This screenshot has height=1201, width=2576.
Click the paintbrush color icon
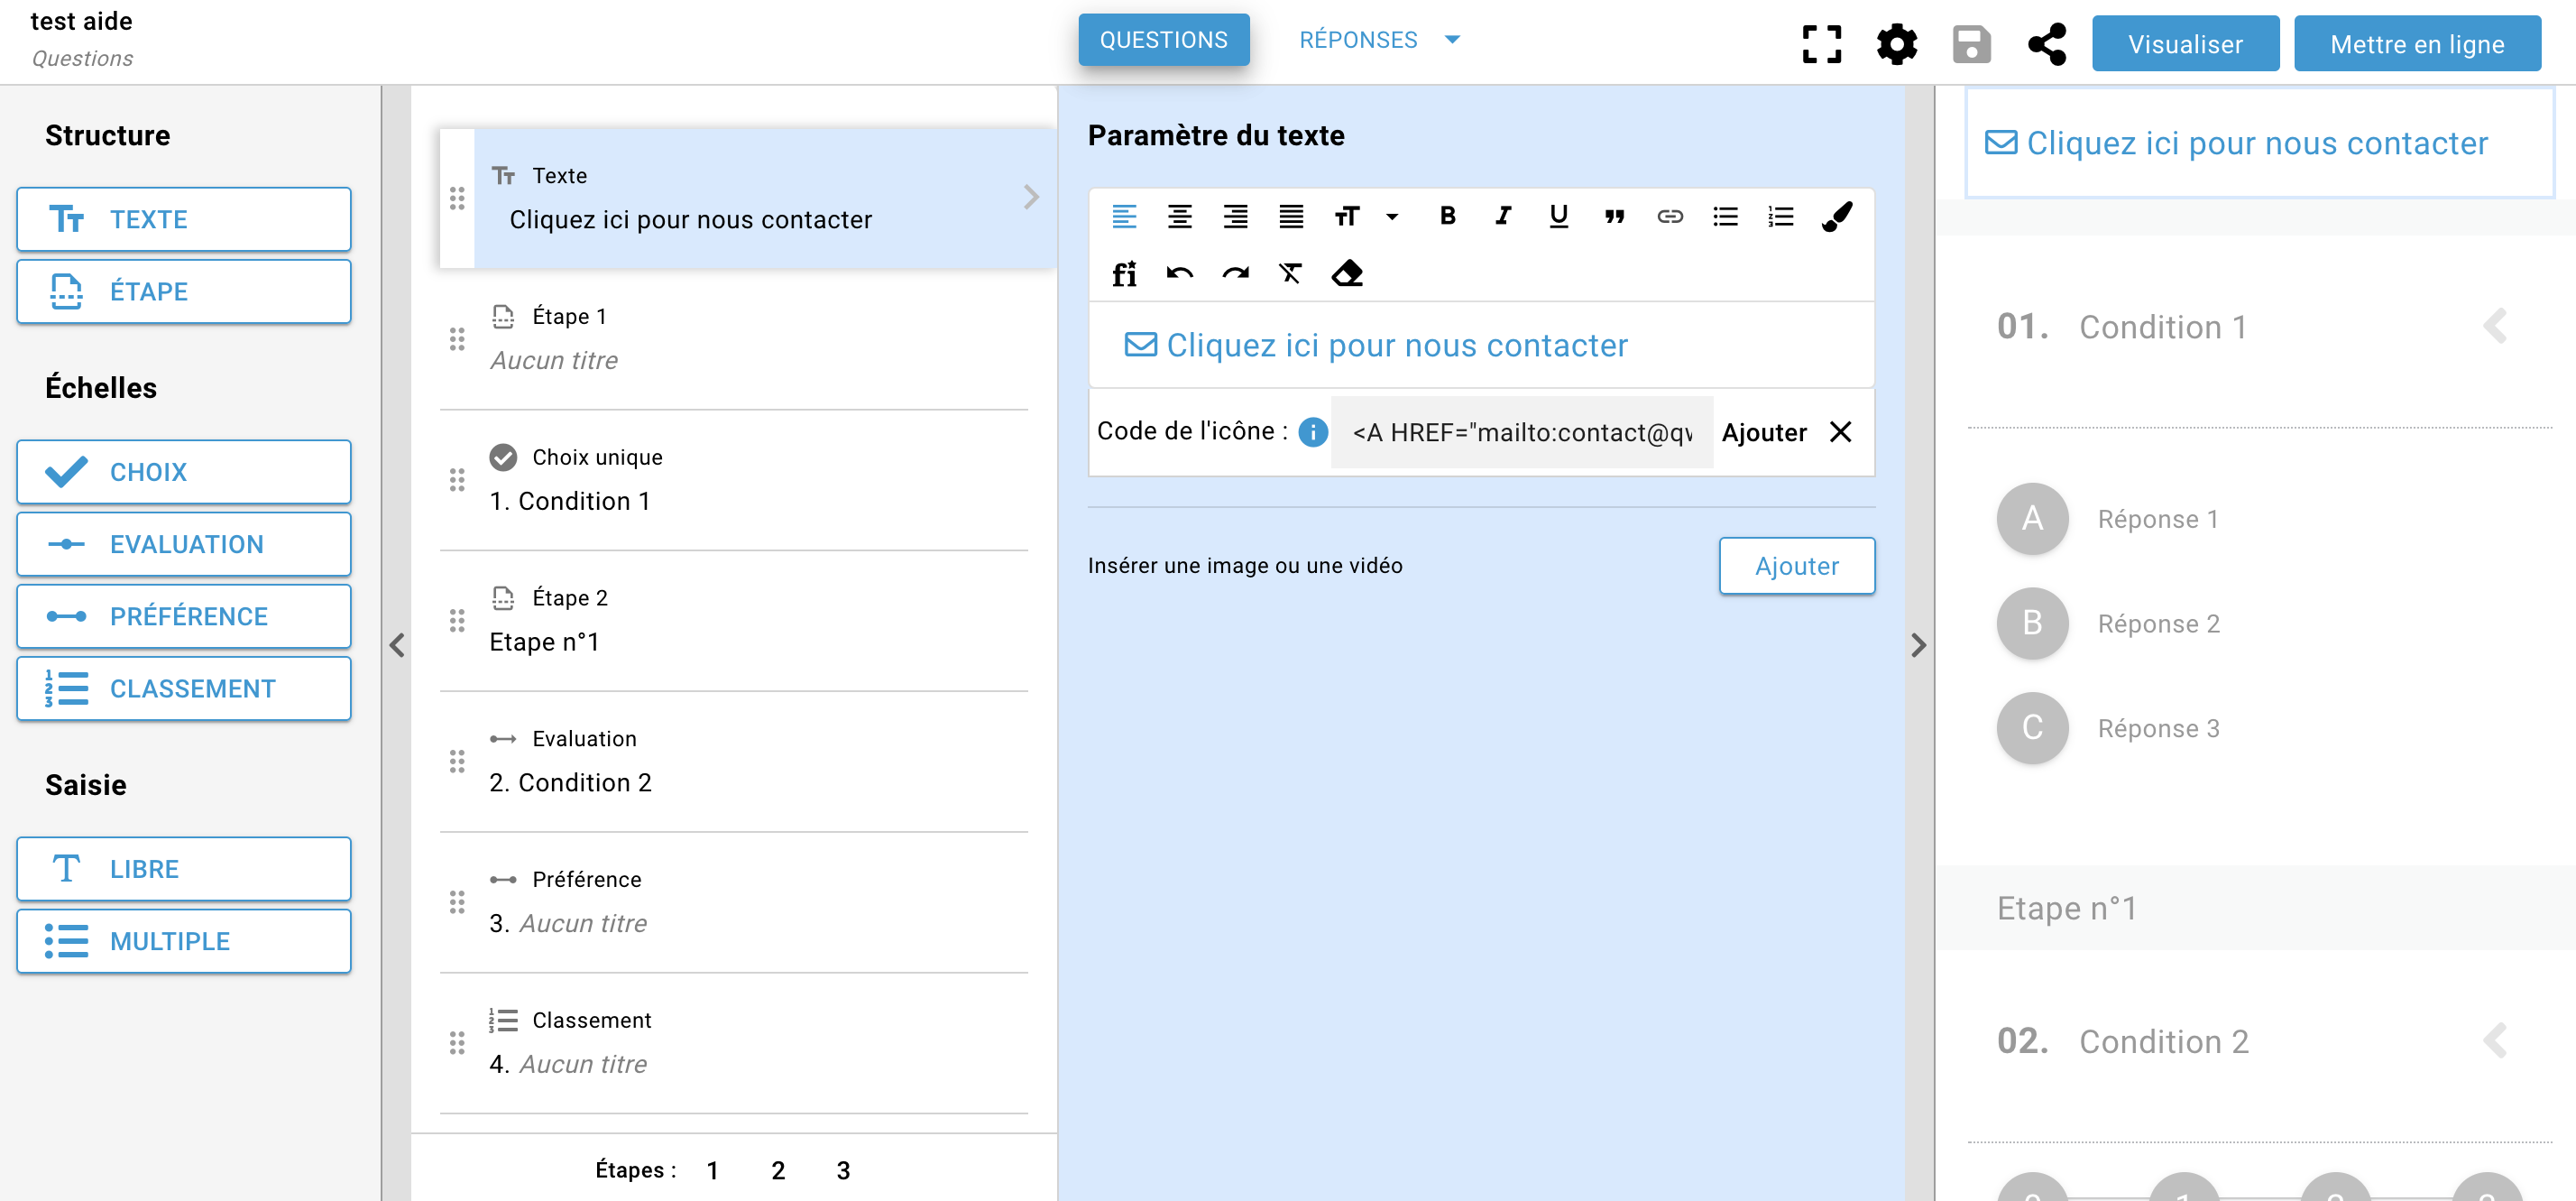coord(1837,216)
